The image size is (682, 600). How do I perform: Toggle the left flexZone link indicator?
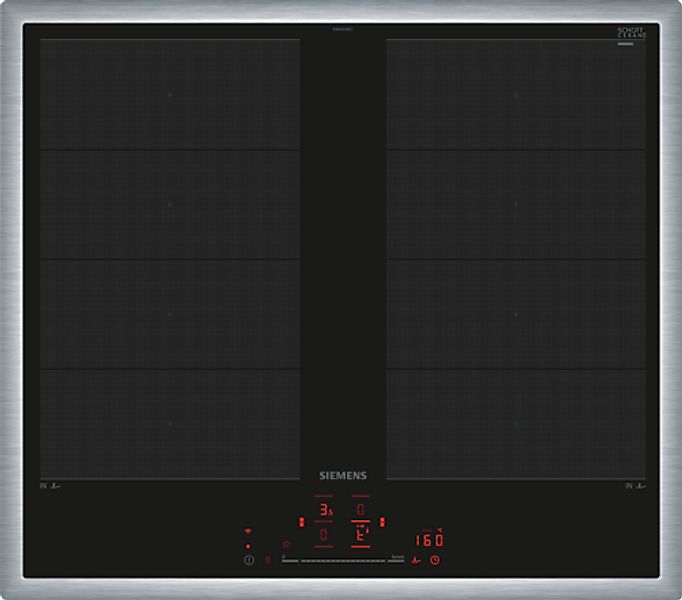click(301, 522)
